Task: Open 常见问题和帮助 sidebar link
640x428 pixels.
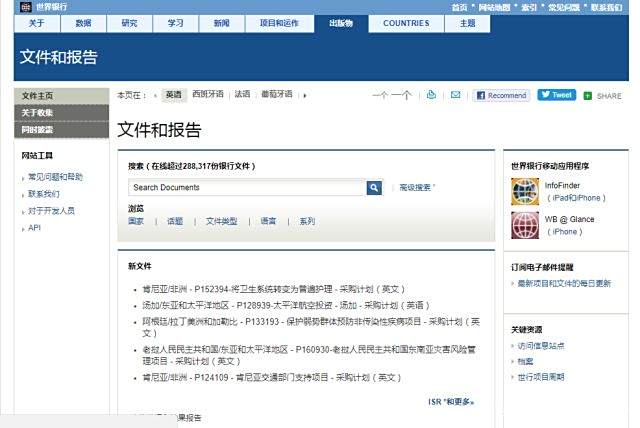Action: [x=56, y=177]
